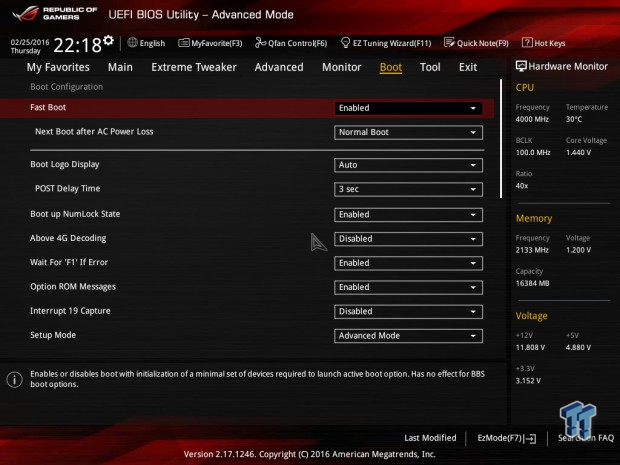Launch EZ Tuning Wizard(F11) label

tap(392, 43)
